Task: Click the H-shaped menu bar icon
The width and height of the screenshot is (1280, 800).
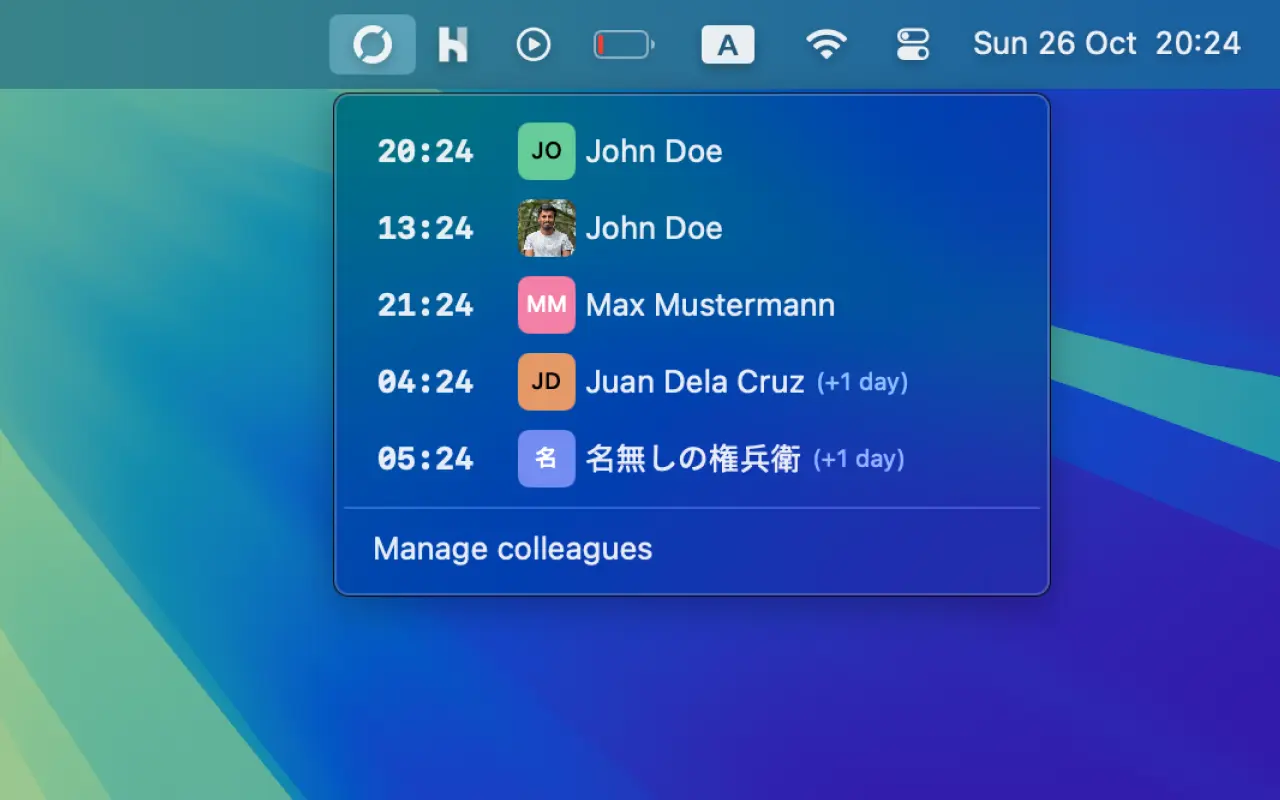Action: click(453, 44)
